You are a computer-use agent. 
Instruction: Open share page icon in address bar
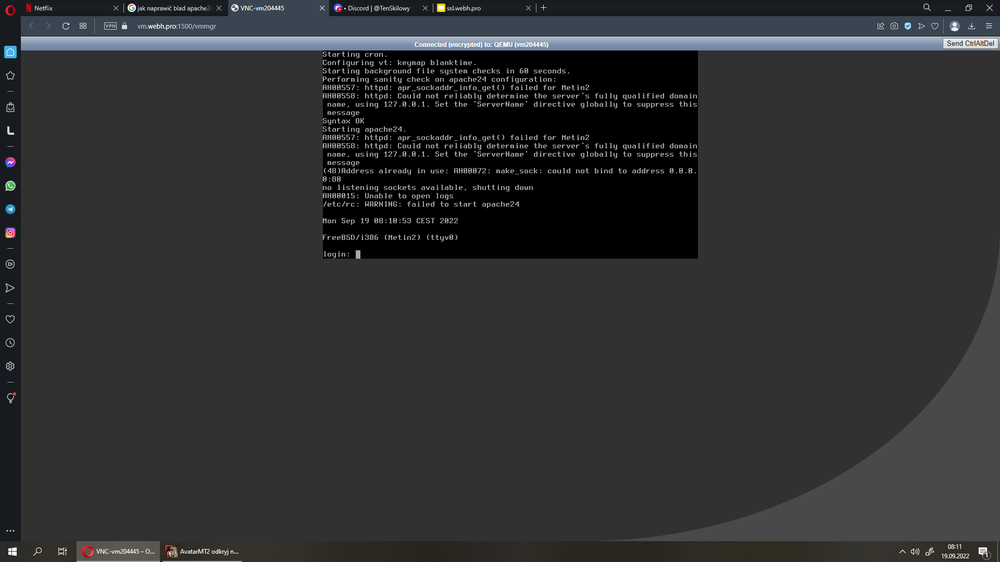pyautogui.click(x=881, y=26)
